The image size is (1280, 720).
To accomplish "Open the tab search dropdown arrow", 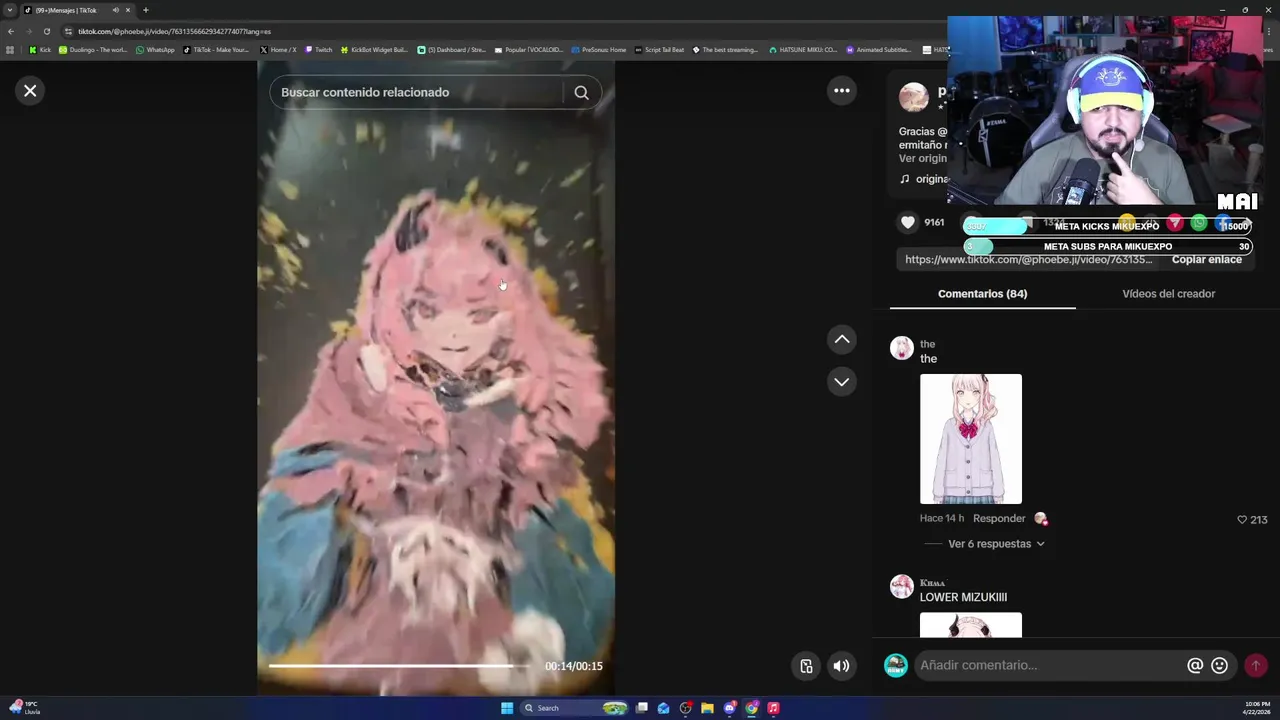I will coord(10,10).
